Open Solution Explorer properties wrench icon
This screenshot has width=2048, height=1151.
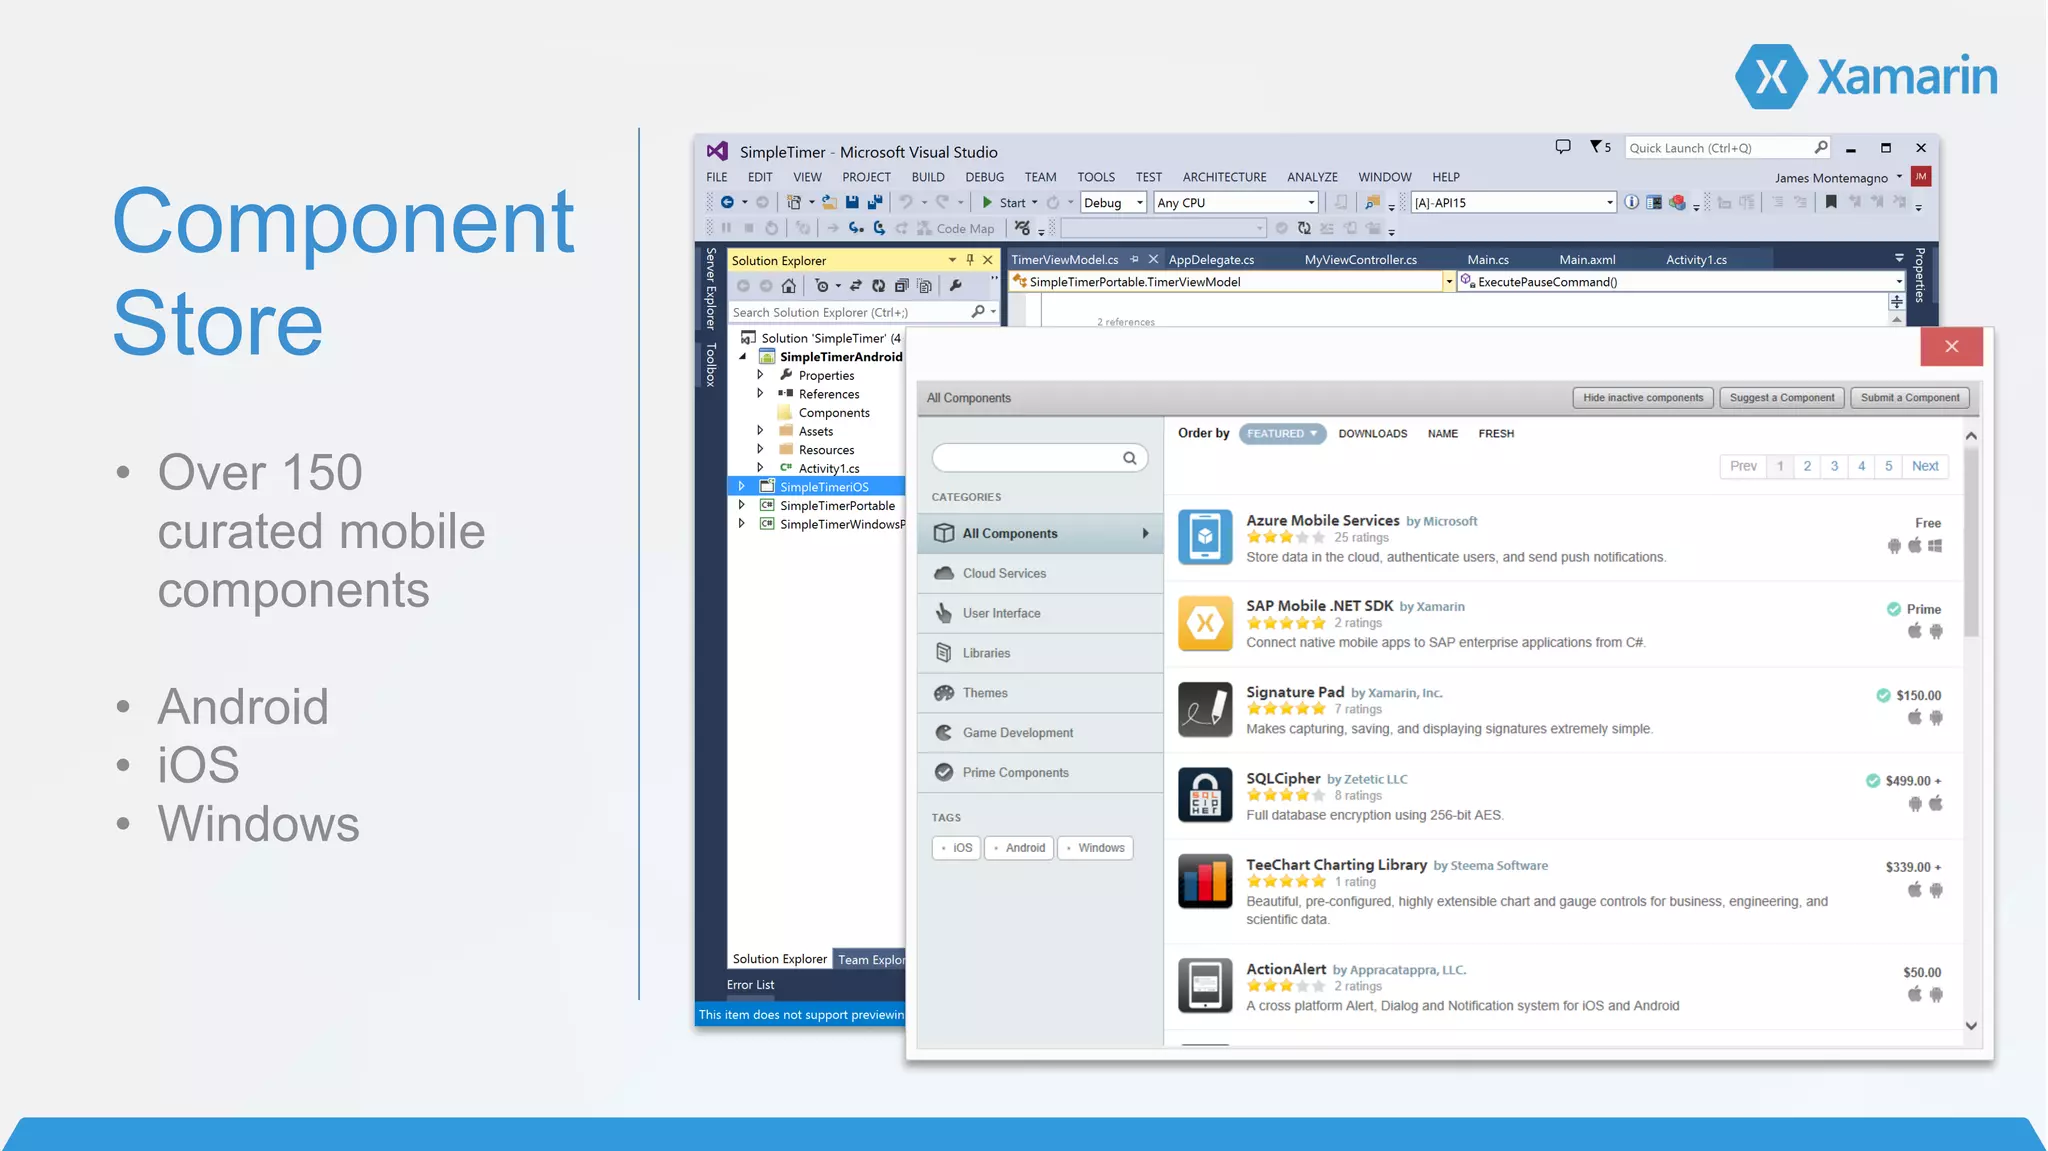coord(956,286)
